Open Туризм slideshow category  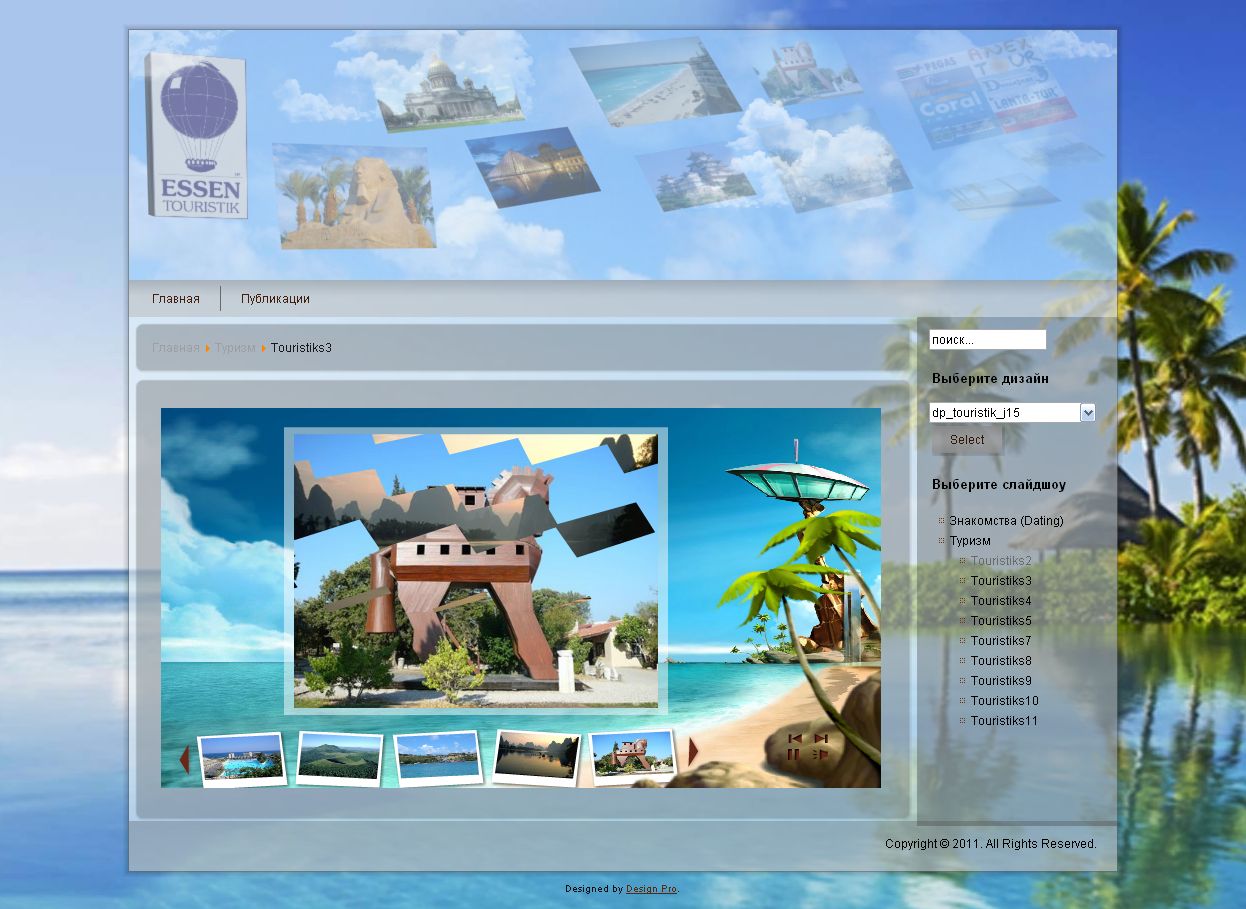coord(970,541)
